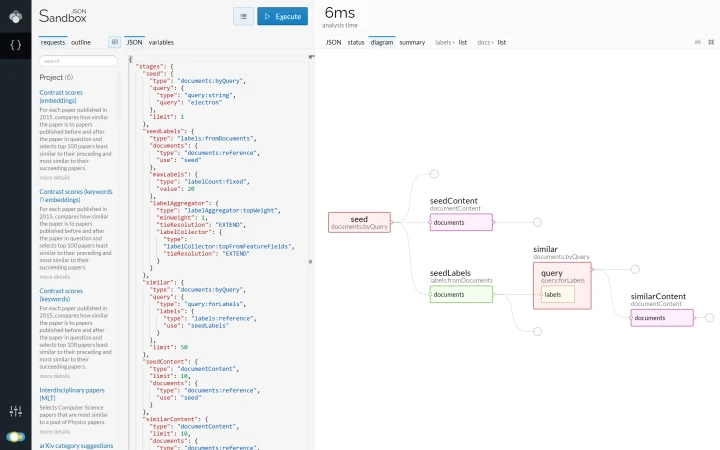720x450 pixels.
Task: Select list view next to labels
Action: [x=463, y=42]
